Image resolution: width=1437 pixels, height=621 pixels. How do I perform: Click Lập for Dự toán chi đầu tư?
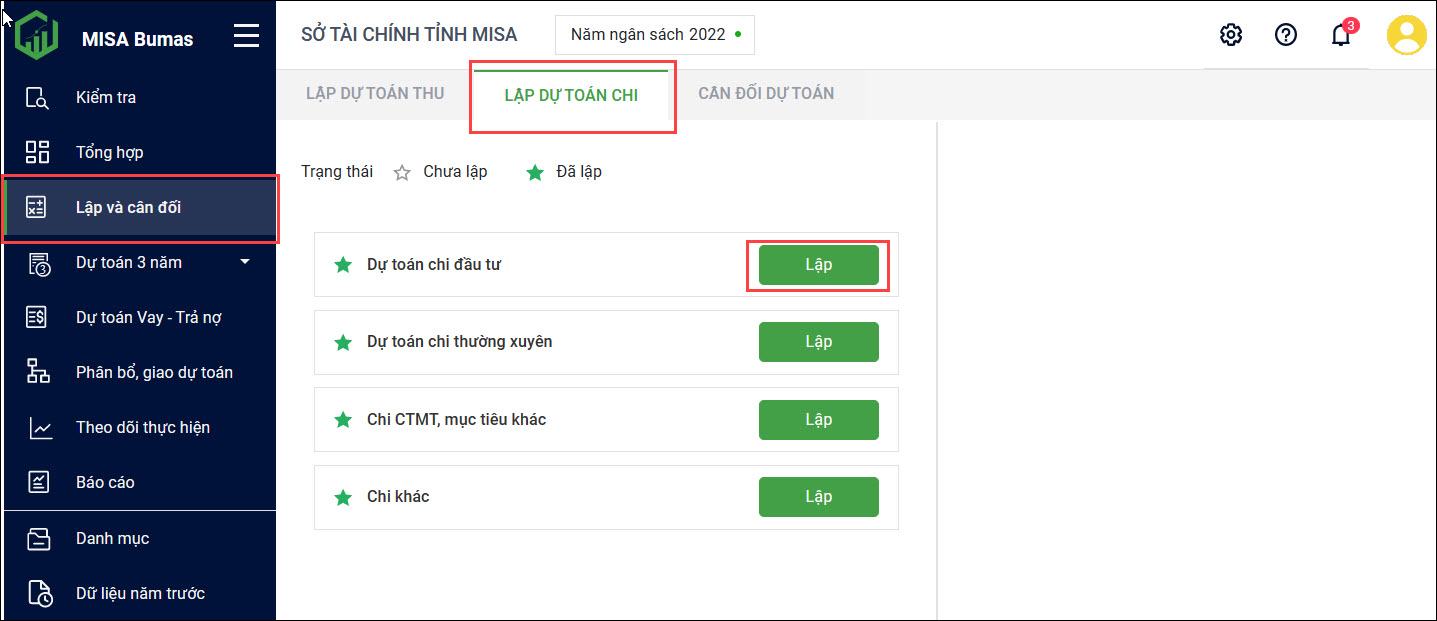click(818, 265)
